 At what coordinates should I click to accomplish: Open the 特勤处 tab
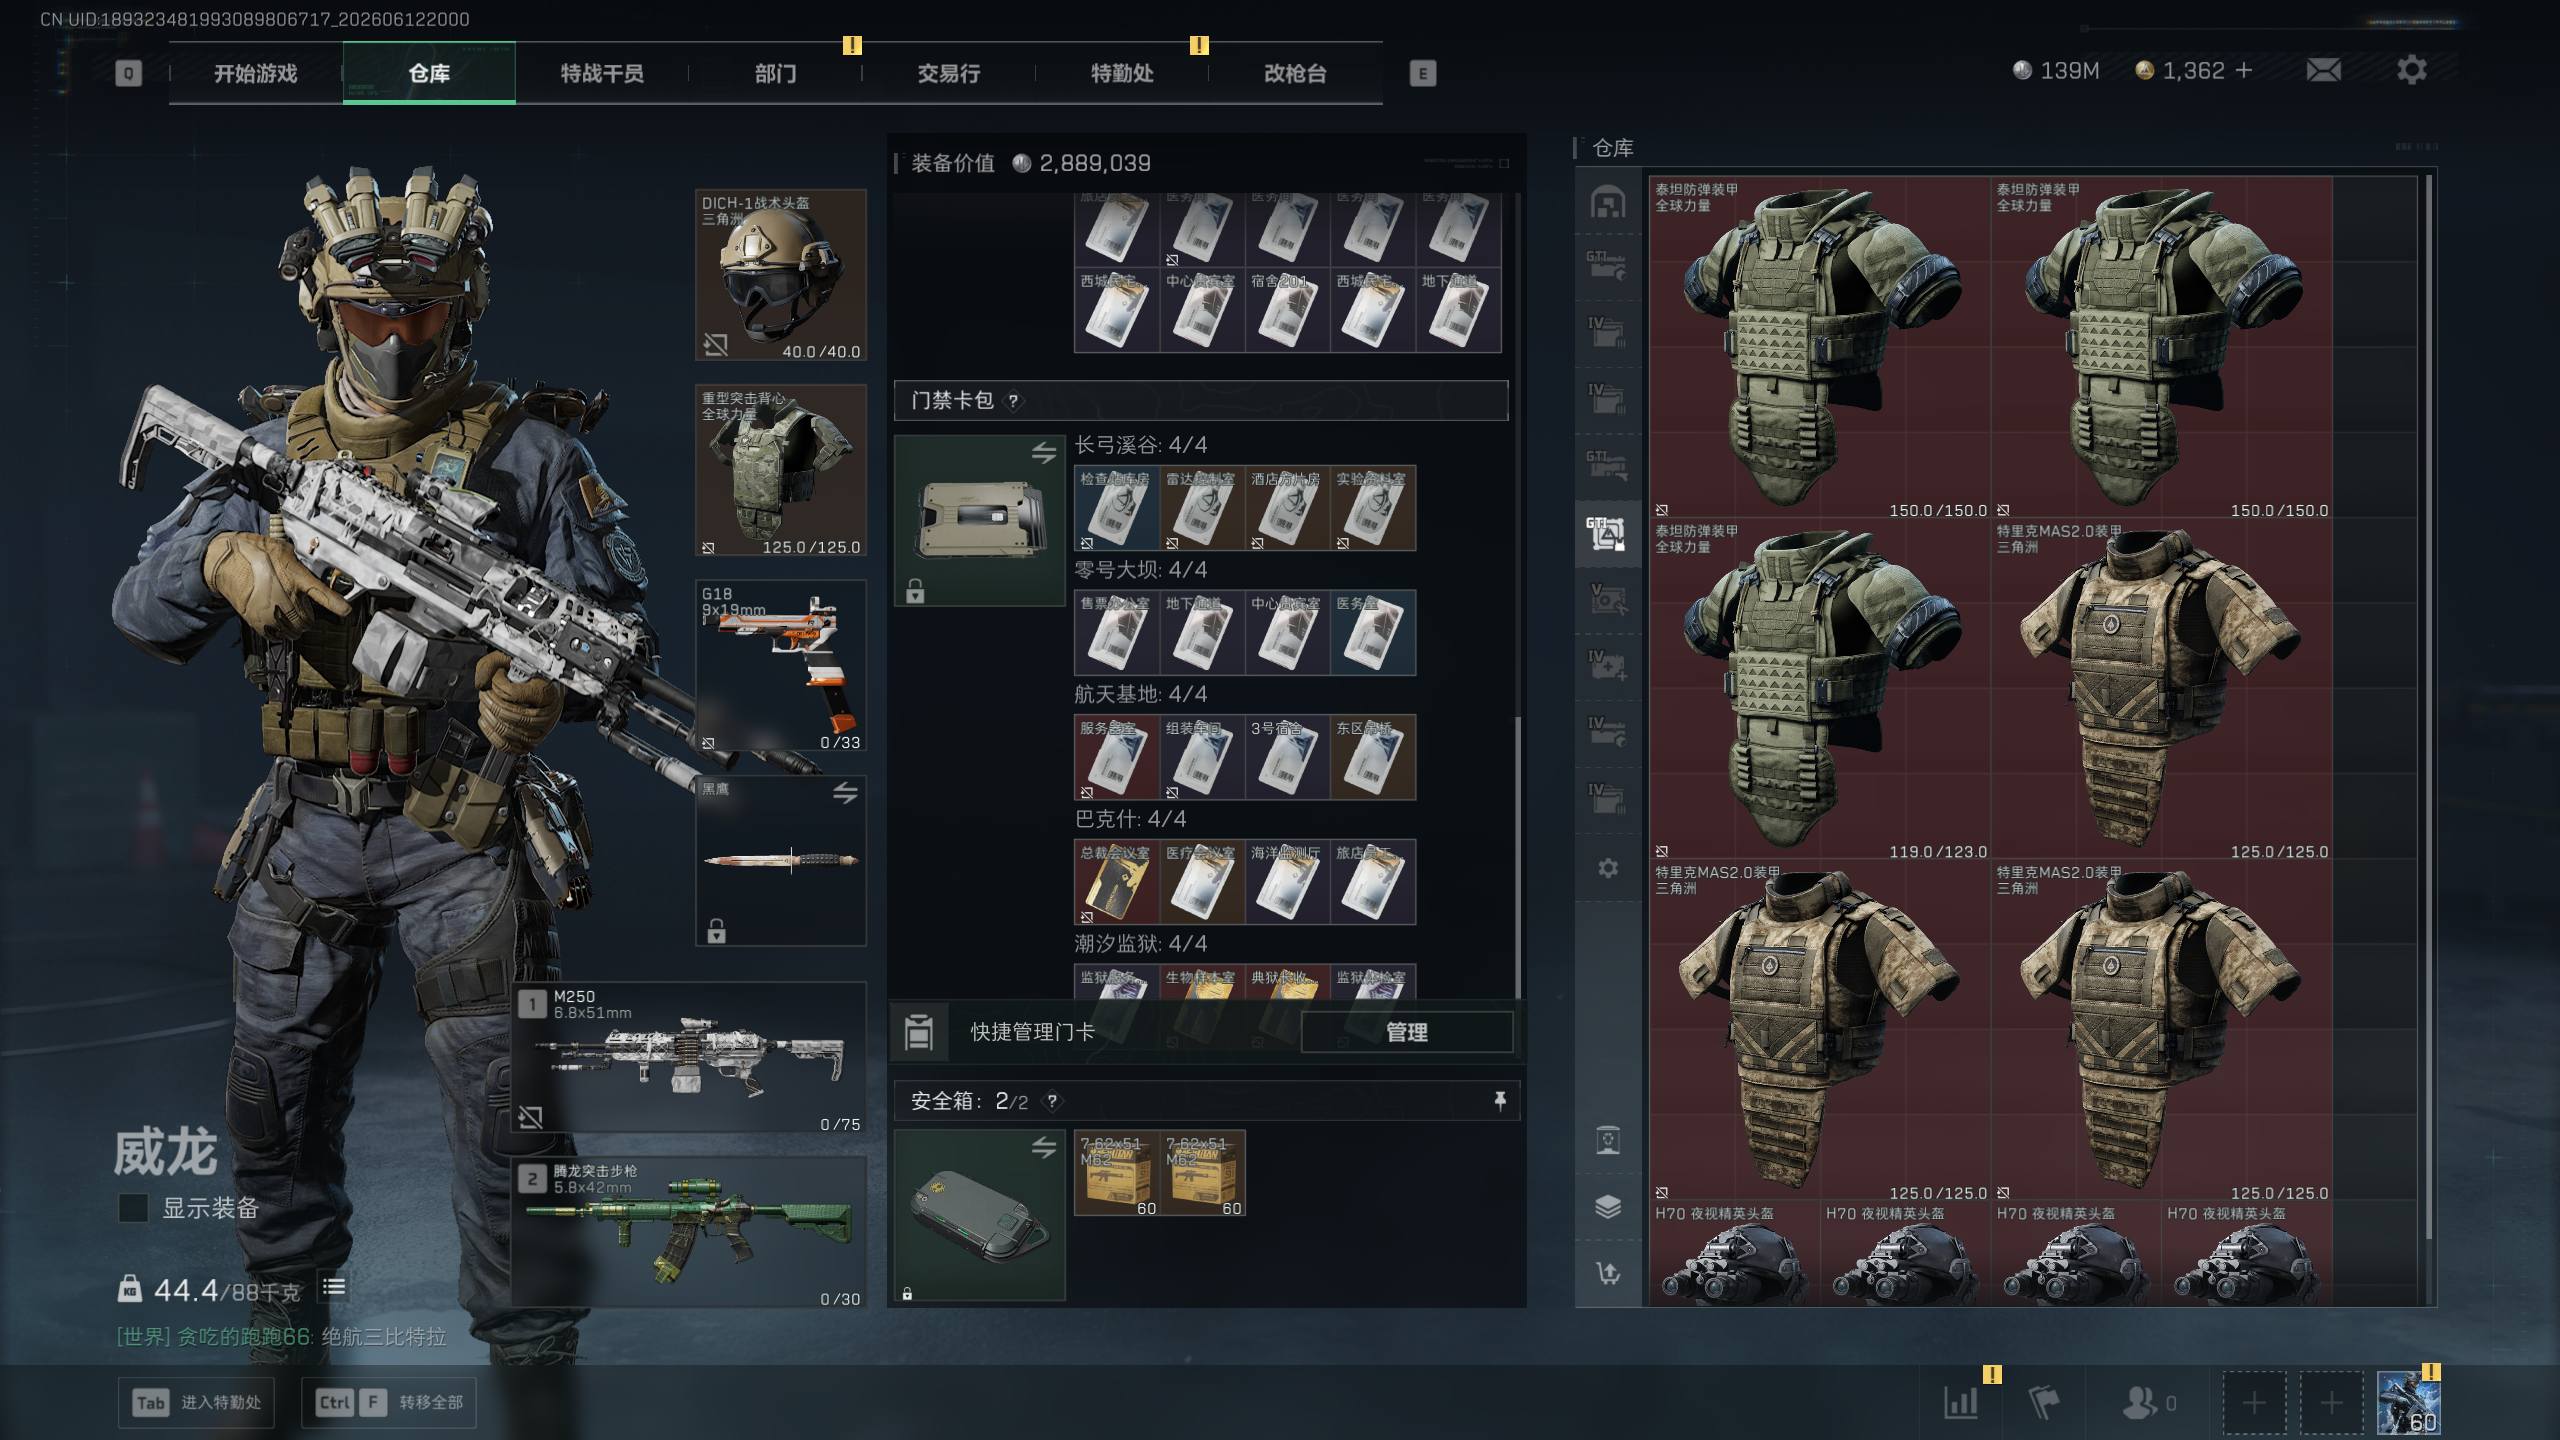tap(1121, 73)
